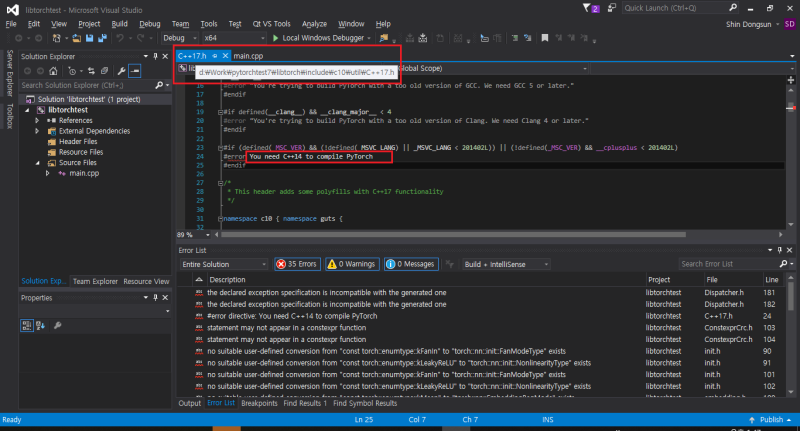Open the Build menu

coord(119,24)
